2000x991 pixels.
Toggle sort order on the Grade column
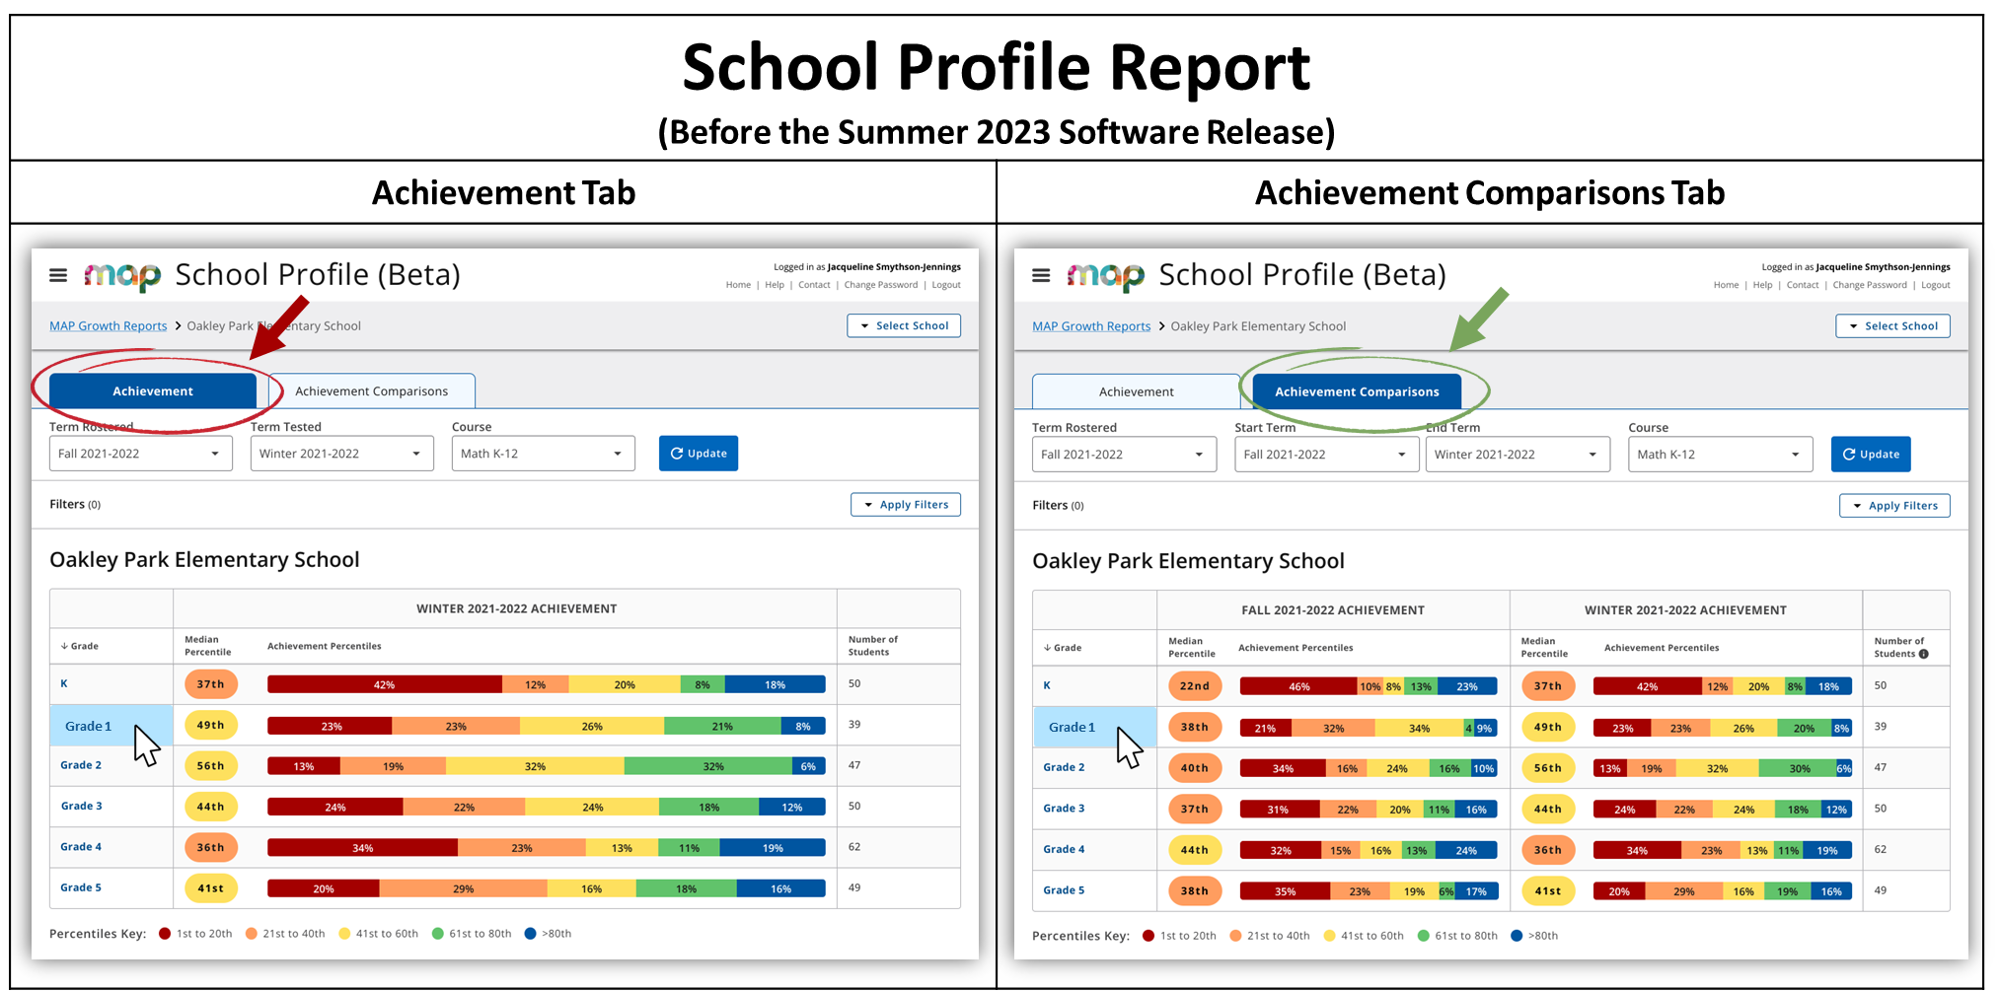coord(78,645)
